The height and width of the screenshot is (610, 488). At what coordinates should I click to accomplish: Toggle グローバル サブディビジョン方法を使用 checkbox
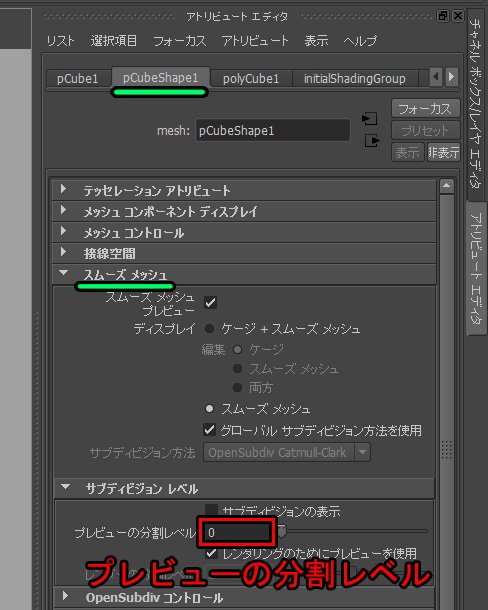click(209, 429)
